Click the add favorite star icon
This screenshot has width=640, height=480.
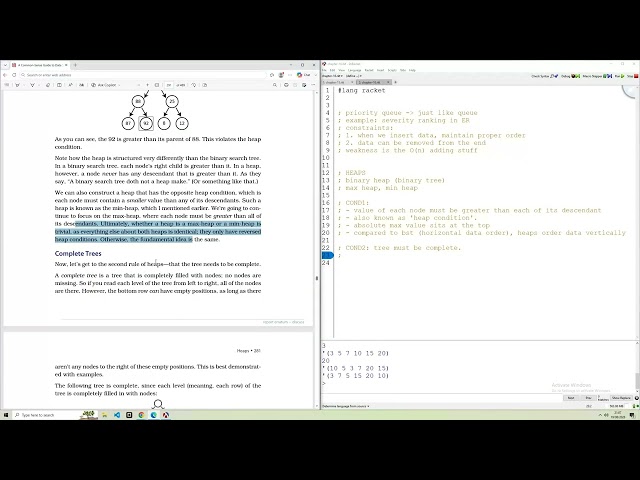tap(272, 75)
